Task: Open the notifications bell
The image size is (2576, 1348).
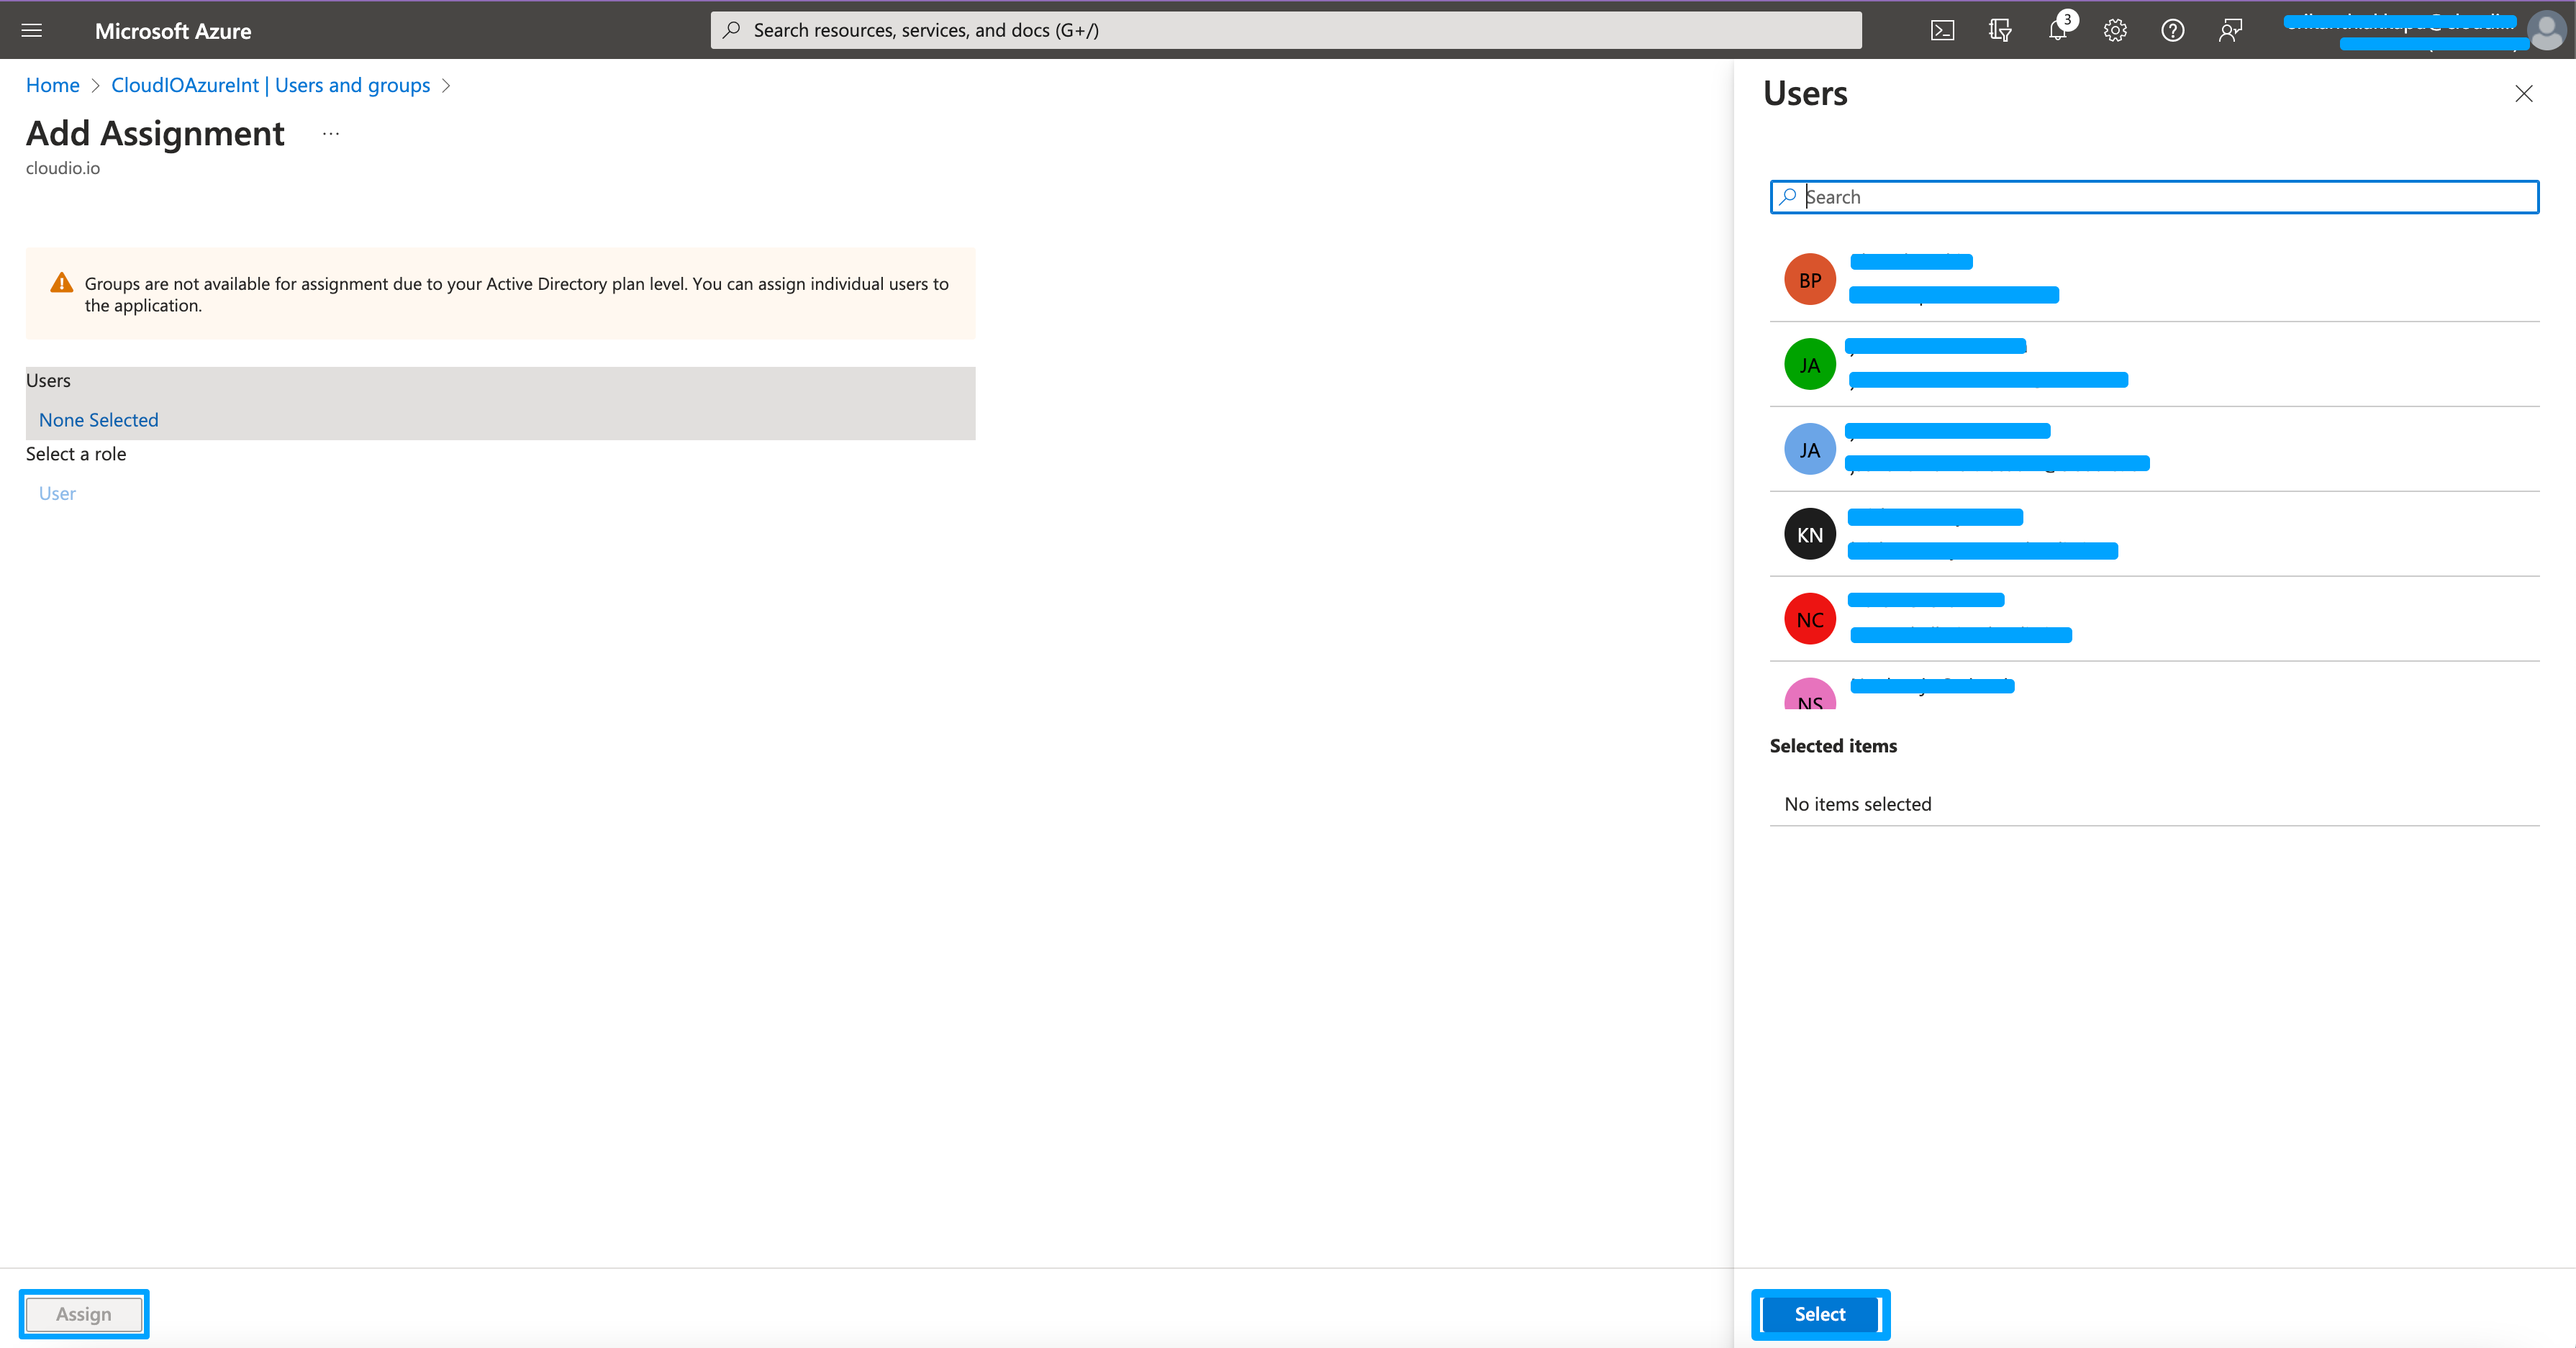Action: click(2057, 31)
